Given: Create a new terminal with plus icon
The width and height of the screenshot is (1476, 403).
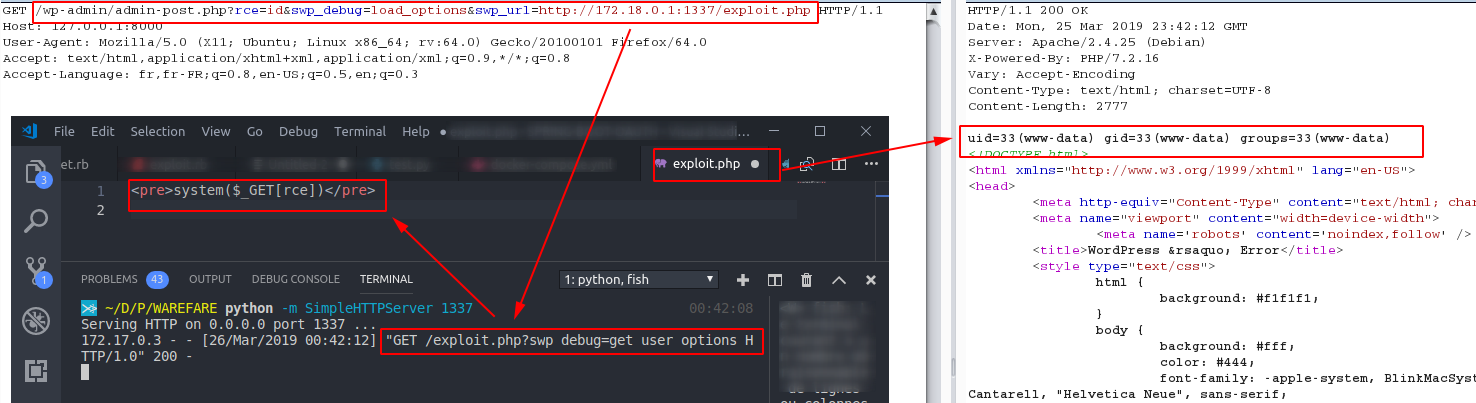Looking at the screenshot, I should point(743,280).
